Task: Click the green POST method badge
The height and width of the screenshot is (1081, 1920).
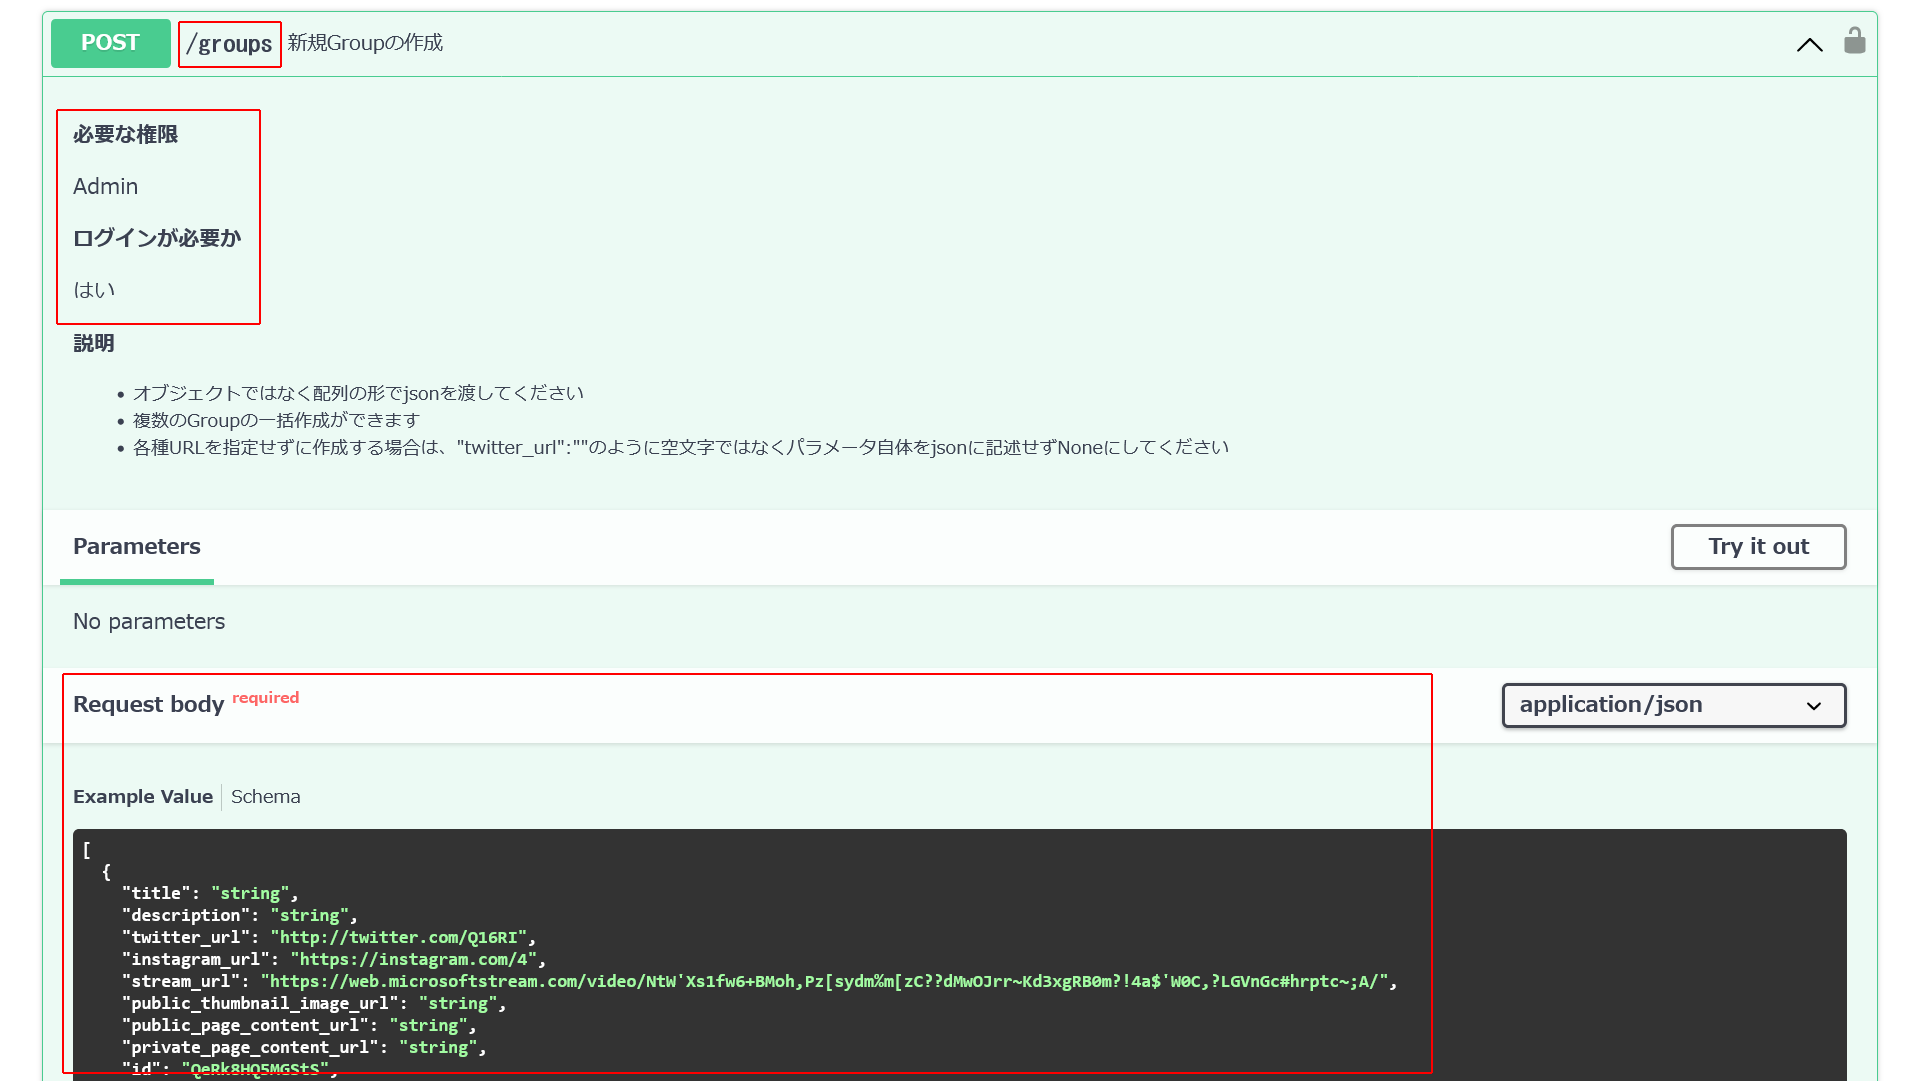Action: tap(110, 43)
